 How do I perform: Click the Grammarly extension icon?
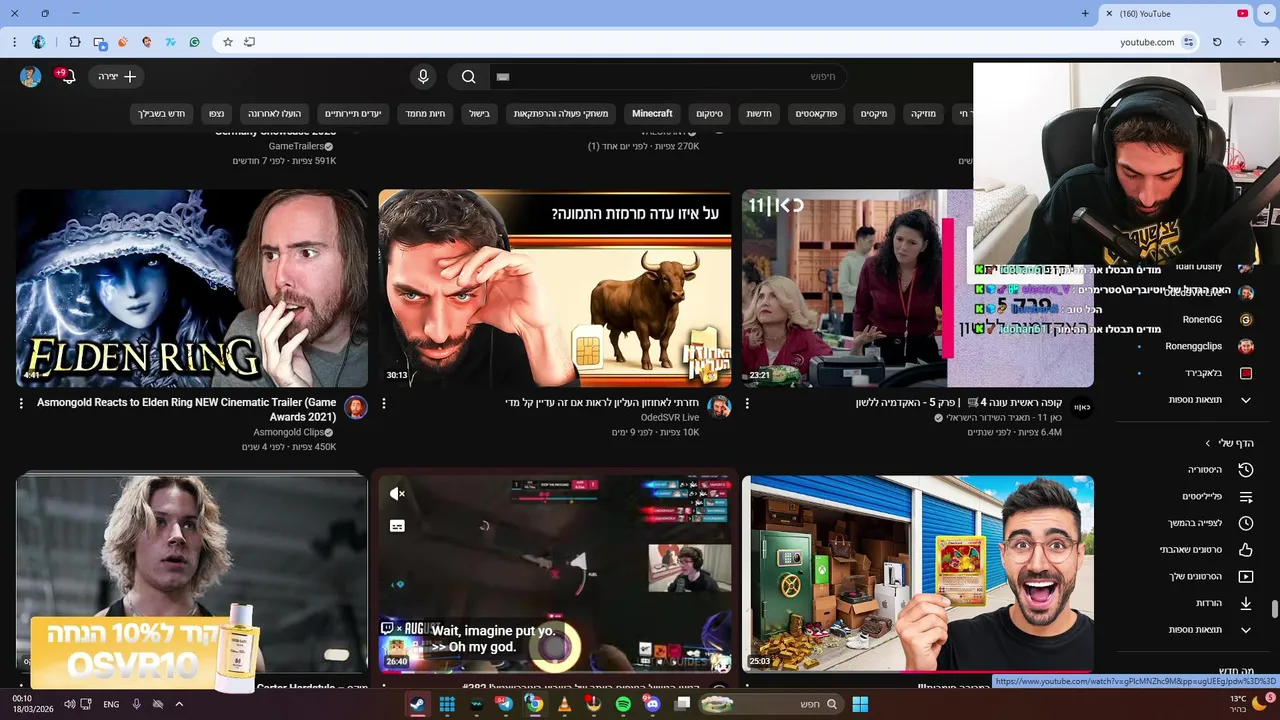[x=194, y=42]
